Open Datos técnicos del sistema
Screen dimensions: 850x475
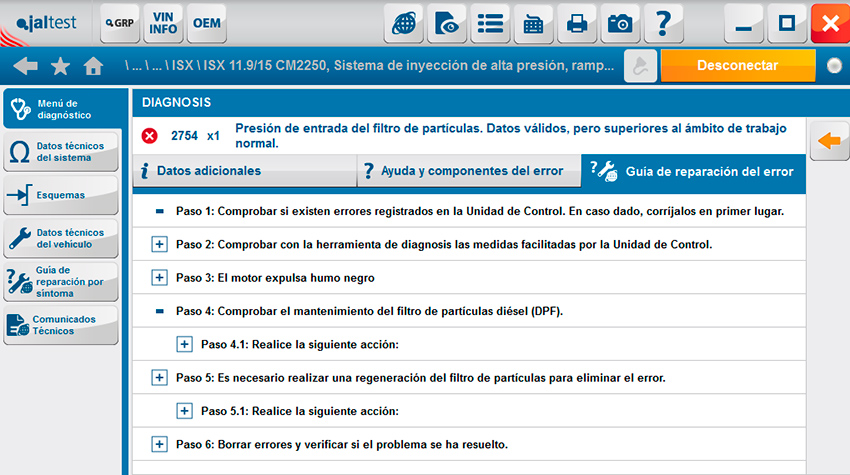[61, 152]
